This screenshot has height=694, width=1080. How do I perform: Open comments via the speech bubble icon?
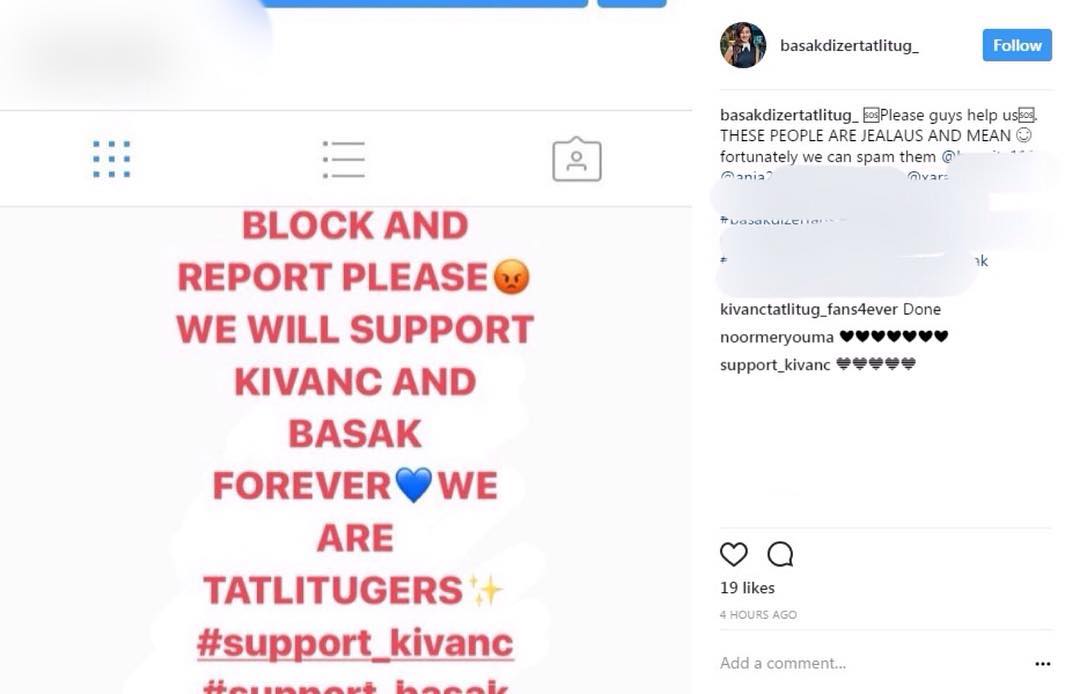click(x=780, y=554)
